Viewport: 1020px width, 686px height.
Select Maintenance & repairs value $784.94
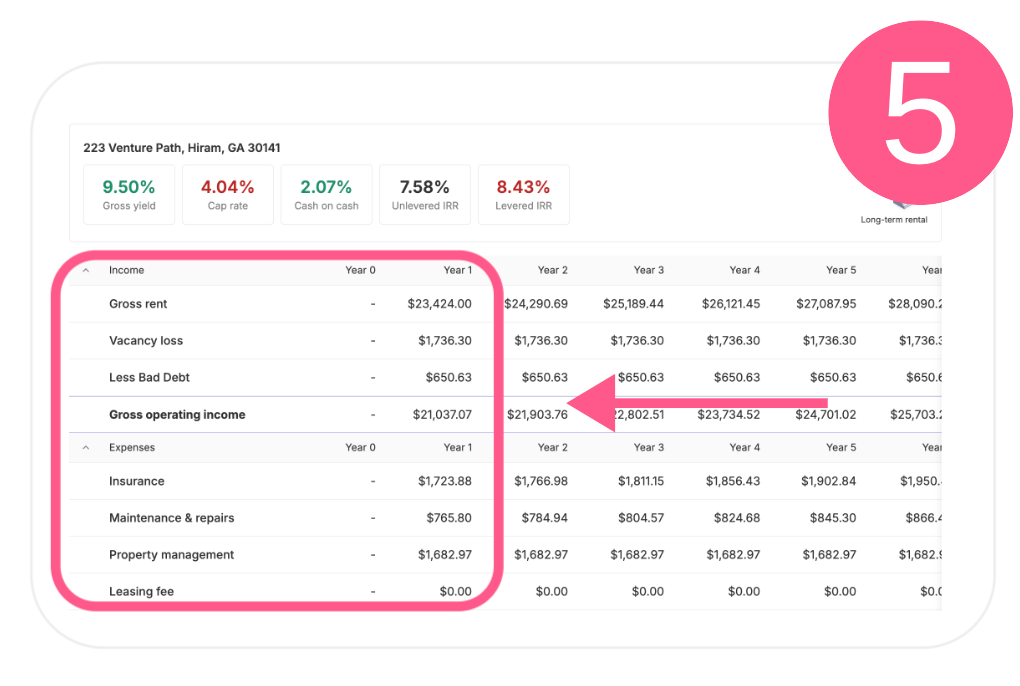pyautogui.click(x=544, y=518)
